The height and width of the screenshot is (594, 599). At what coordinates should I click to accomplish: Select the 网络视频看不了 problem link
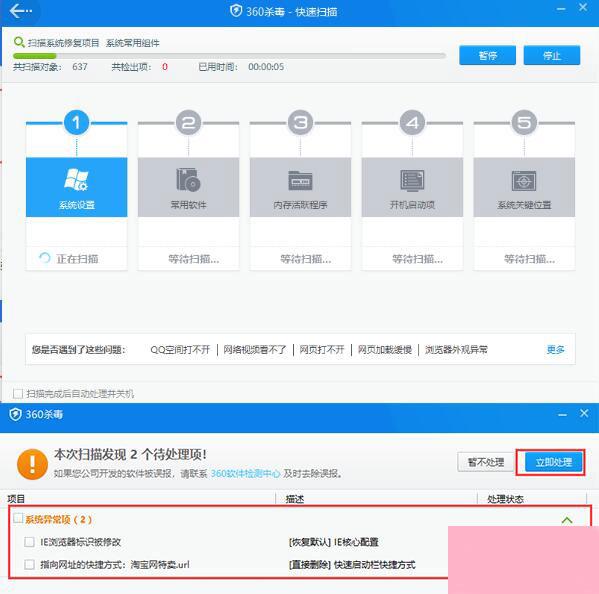(255, 350)
